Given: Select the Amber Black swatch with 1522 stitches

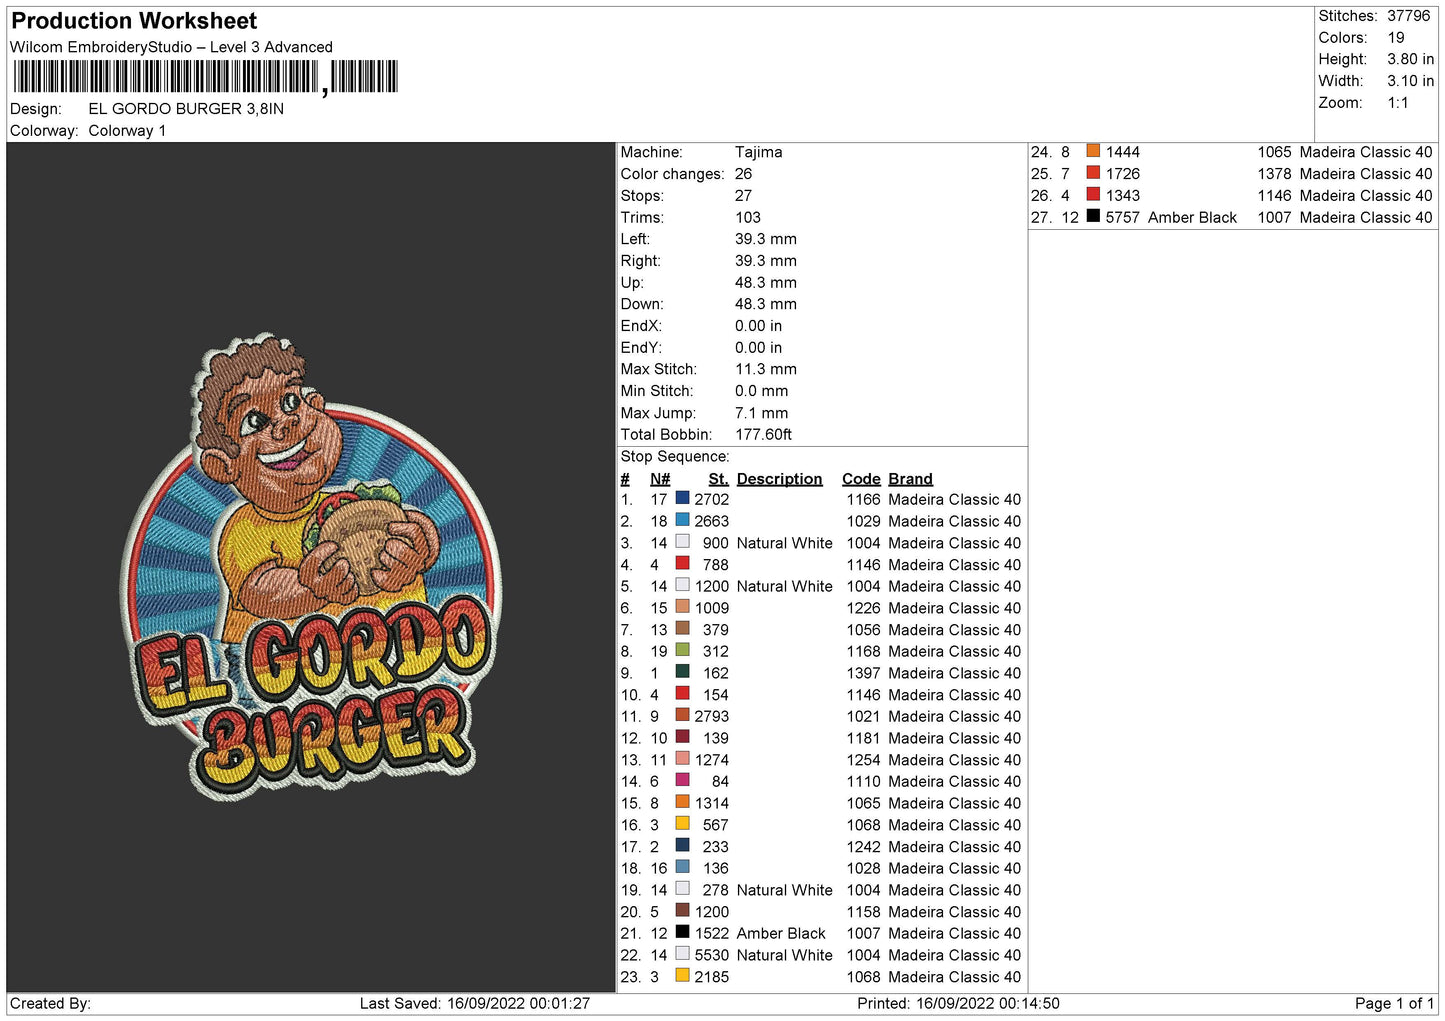Looking at the screenshot, I should [682, 932].
